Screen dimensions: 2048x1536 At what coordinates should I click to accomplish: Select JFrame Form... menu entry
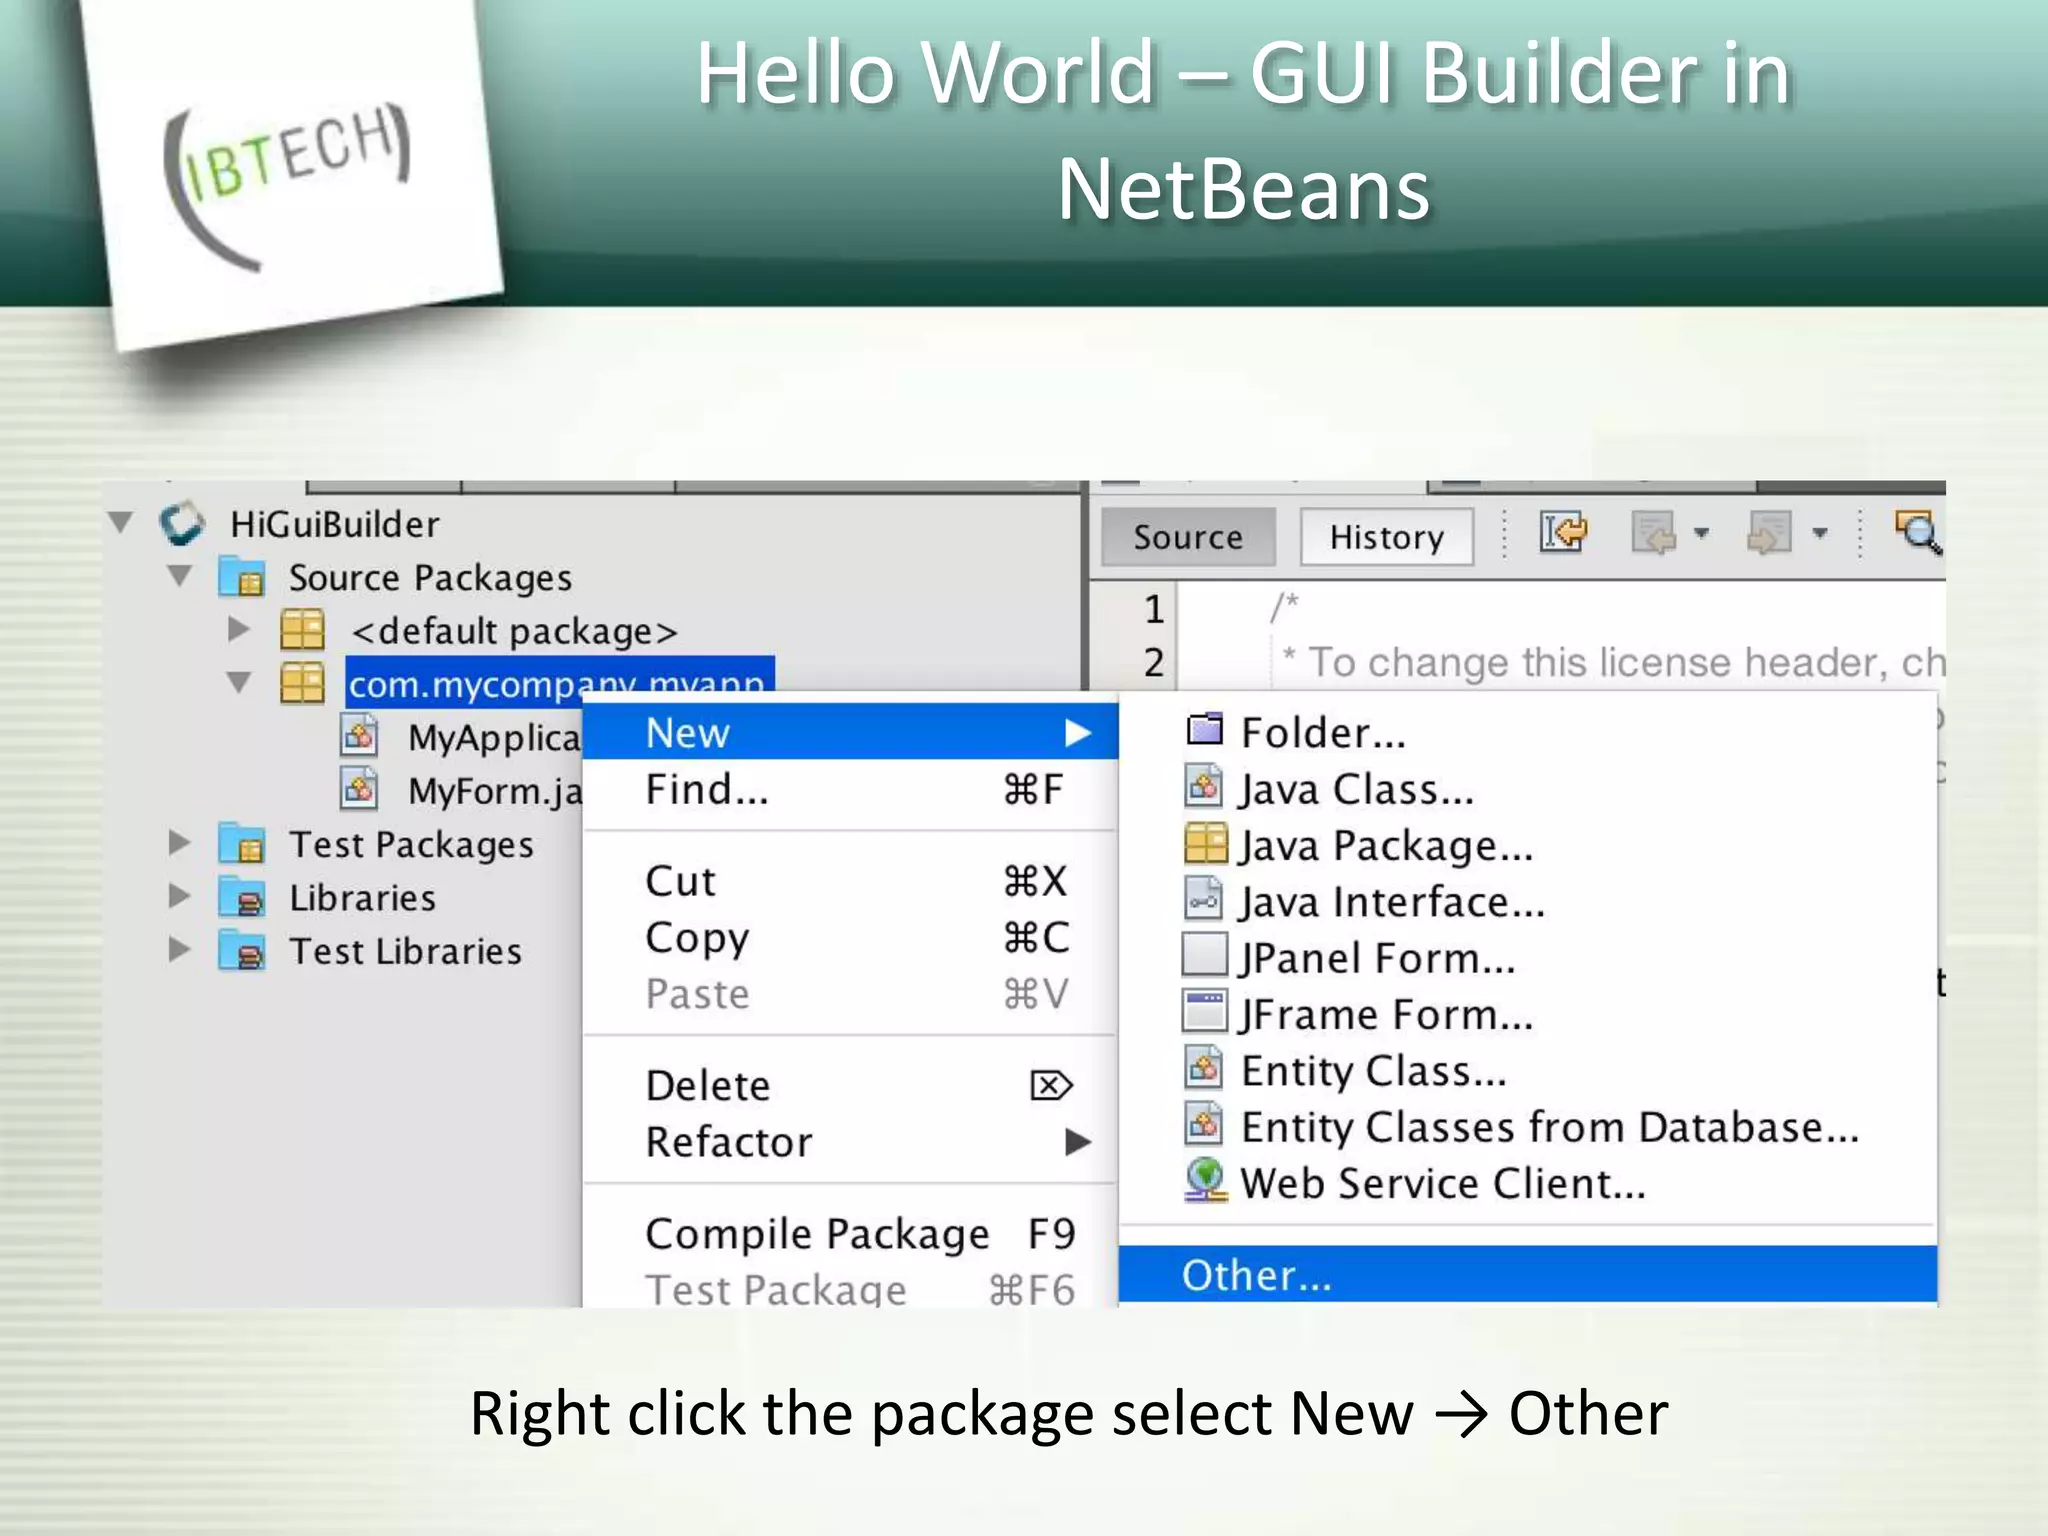point(1528,1013)
